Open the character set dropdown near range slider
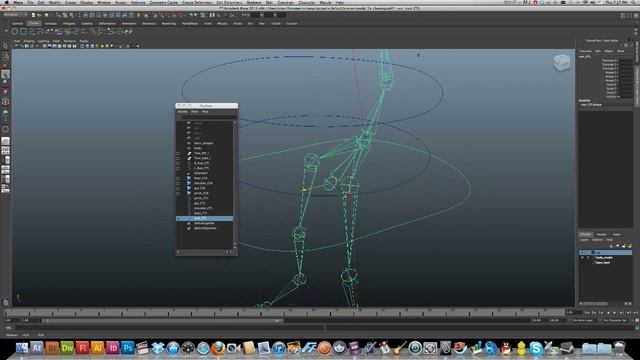This screenshot has width=640, height=360. [x=615, y=321]
